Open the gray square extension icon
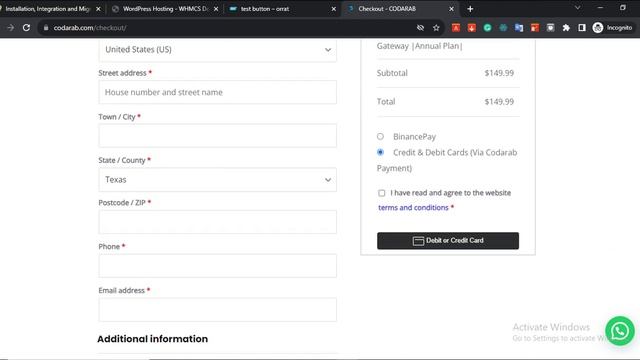This screenshot has height=360, width=640. pos(551,28)
